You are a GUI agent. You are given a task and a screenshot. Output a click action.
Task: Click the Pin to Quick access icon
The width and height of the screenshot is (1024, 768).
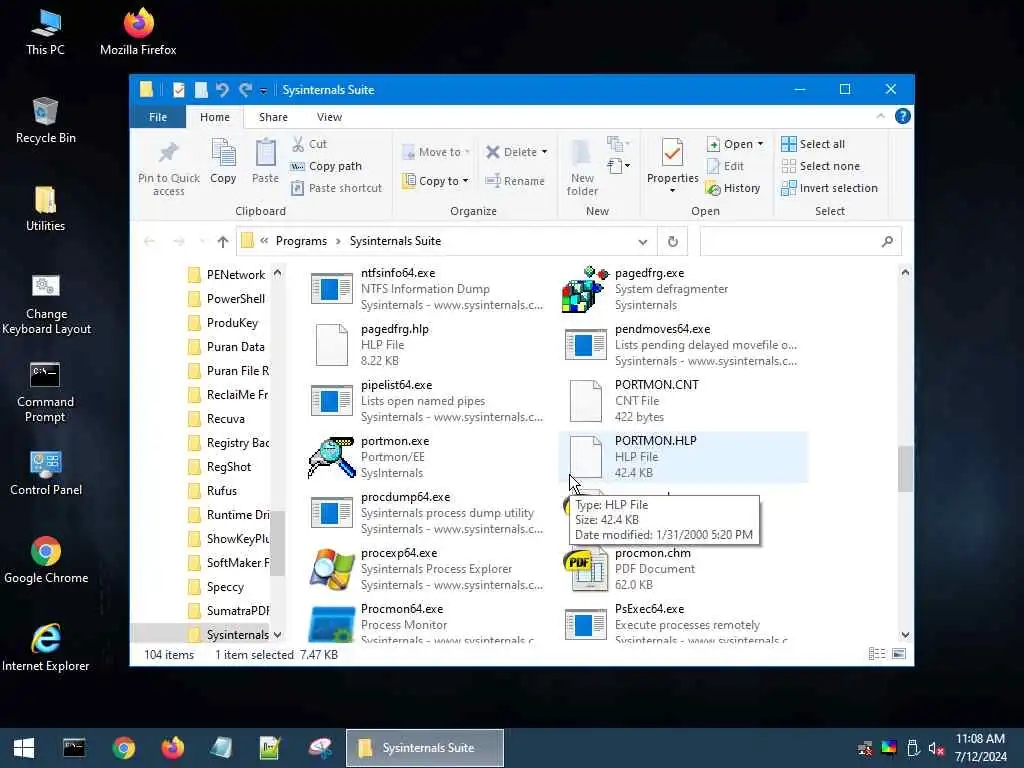[168, 153]
